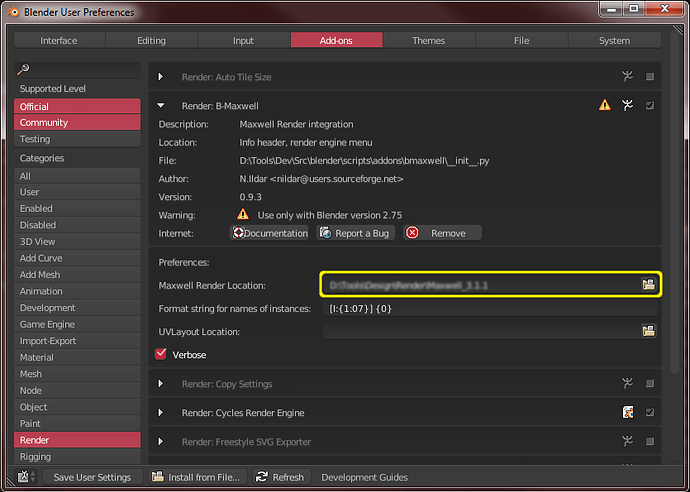This screenshot has height=492, width=690.
Task: Click the UVLayout Location field
Action: tap(482, 331)
